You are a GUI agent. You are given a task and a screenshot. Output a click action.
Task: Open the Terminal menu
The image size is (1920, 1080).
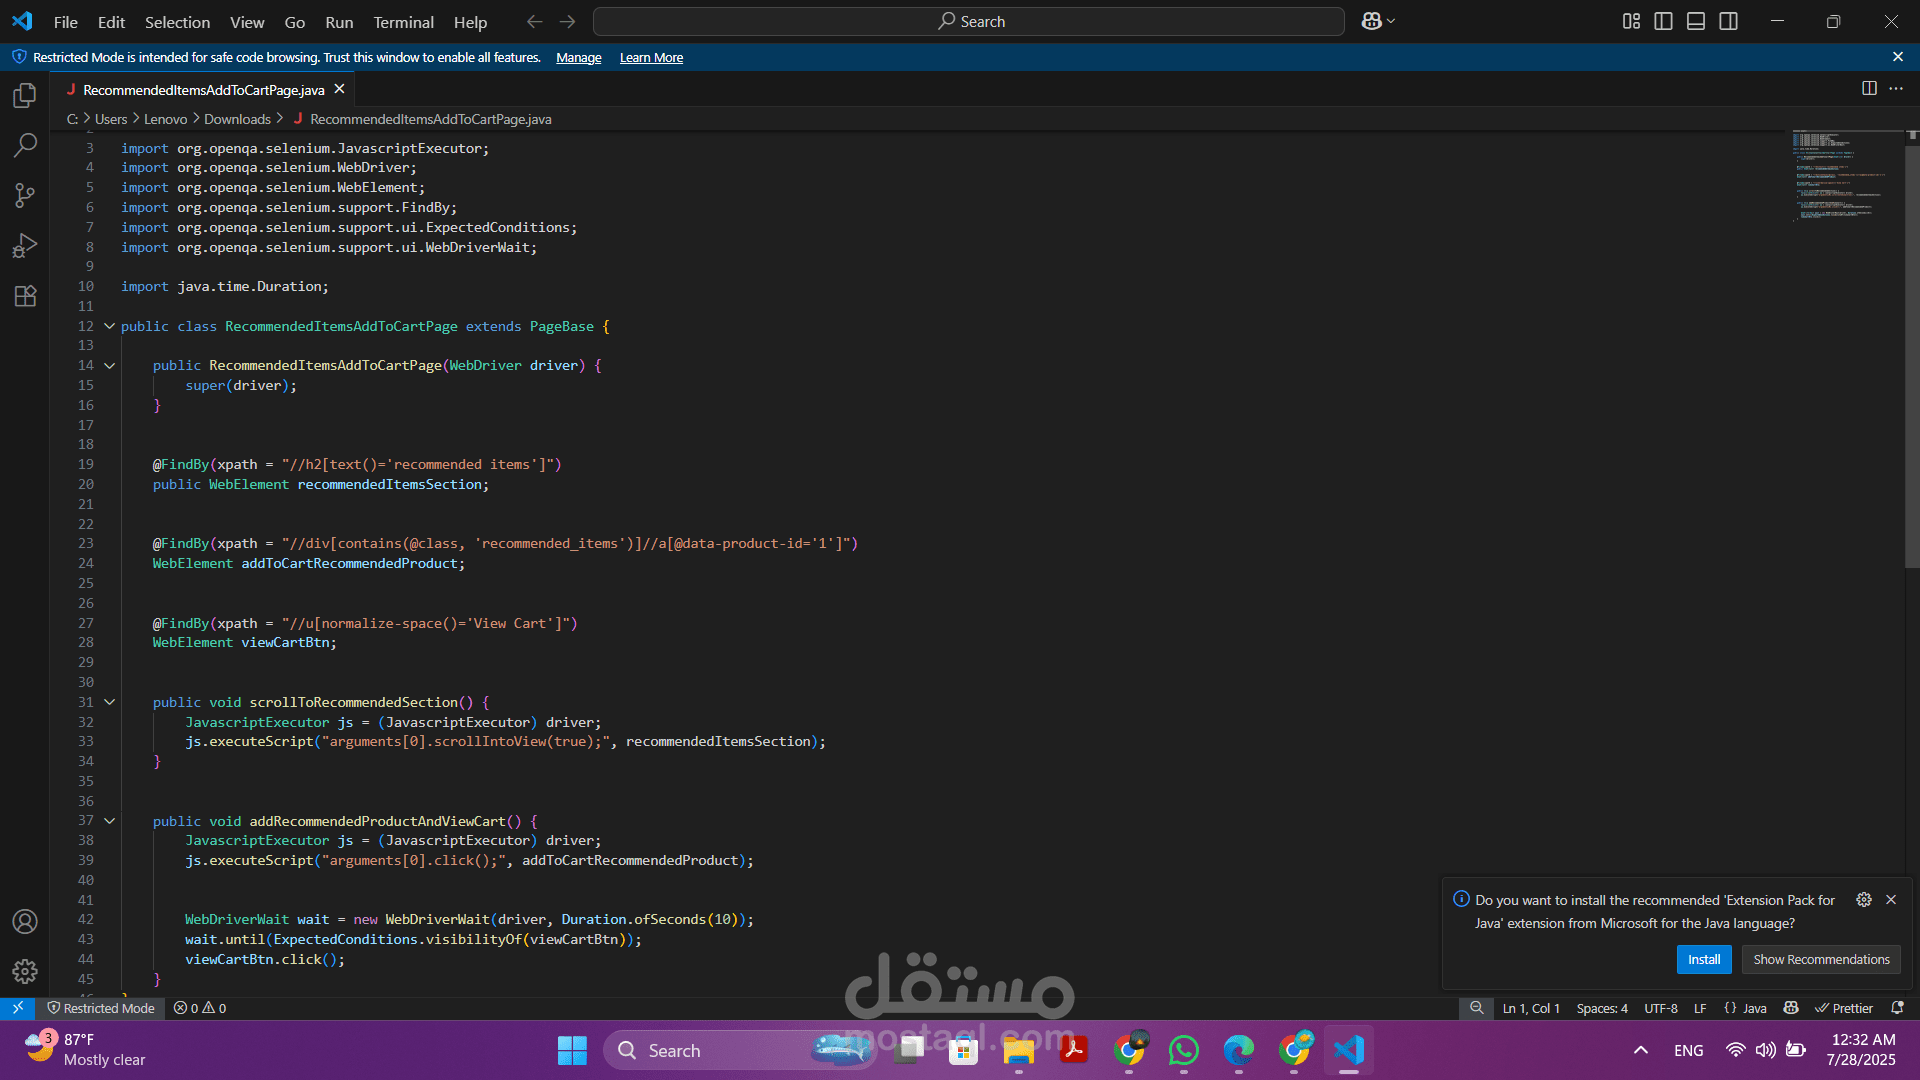403,22
